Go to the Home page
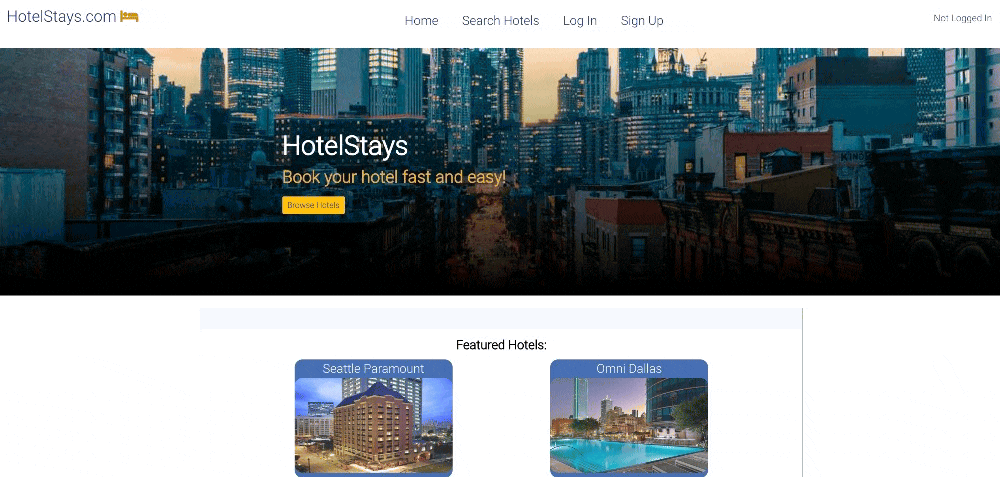This screenshot has width=1000, height=477. click(x=422, y=20)
